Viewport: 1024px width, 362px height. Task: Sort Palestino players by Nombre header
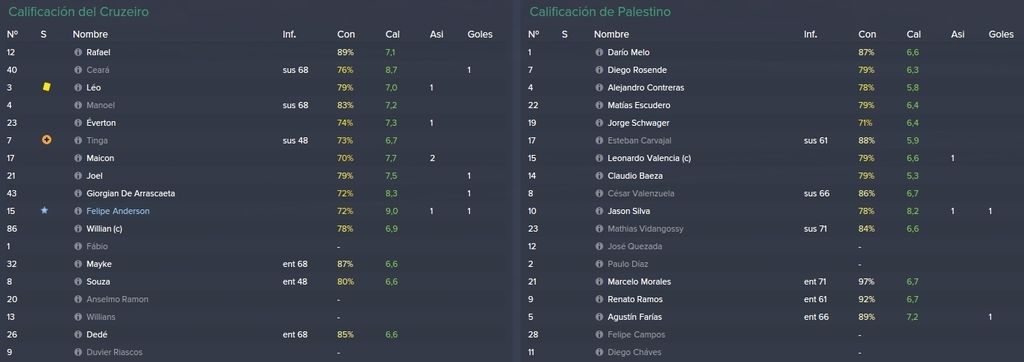click(611, 34)
